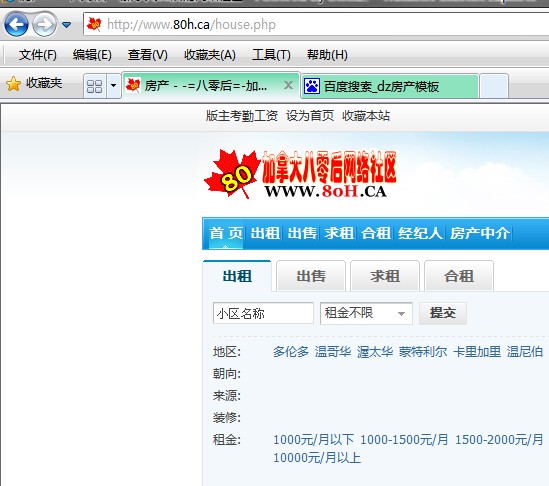The height and width of the screenshot is (486, 549).
Task: Click the Favorites star icon
Action: [x=13, y=84]
